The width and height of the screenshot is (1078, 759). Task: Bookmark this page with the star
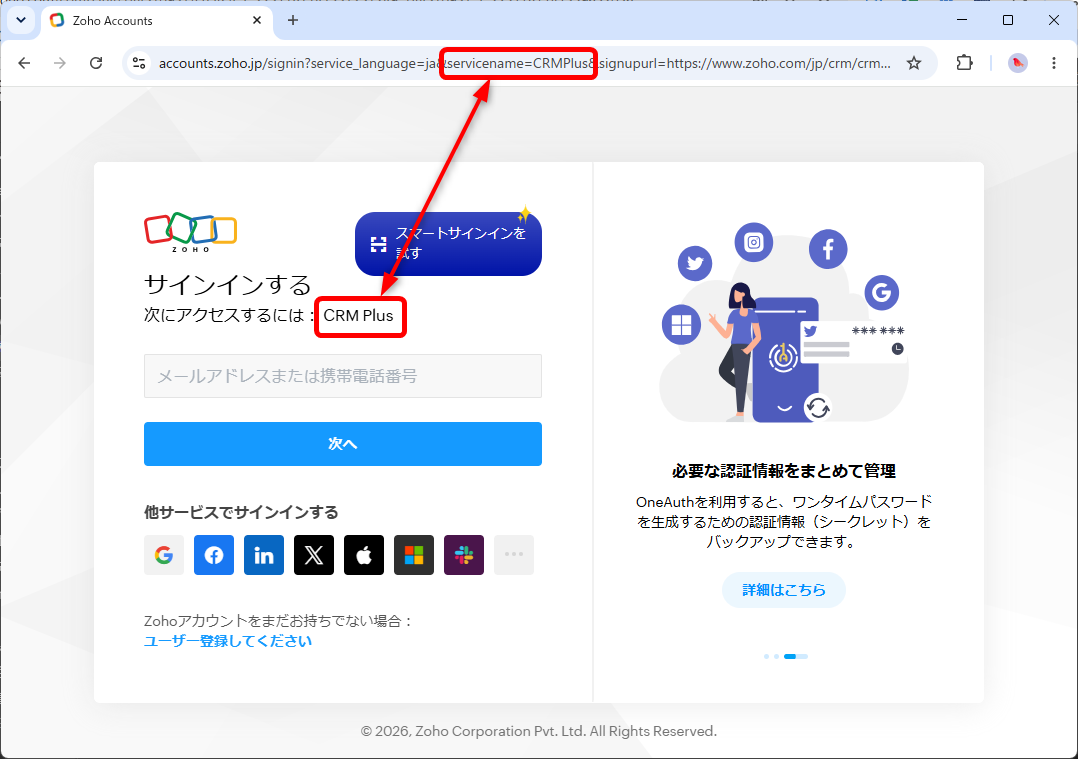(914, 63)
